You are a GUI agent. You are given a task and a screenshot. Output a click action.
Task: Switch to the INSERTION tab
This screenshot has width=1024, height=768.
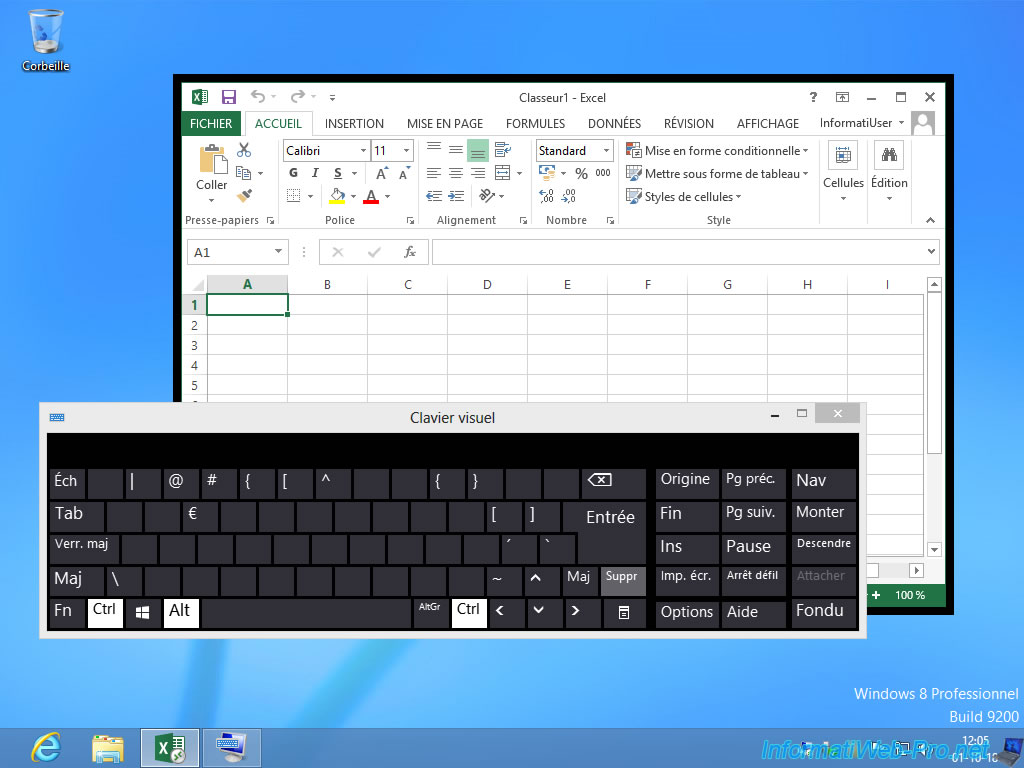354,123
